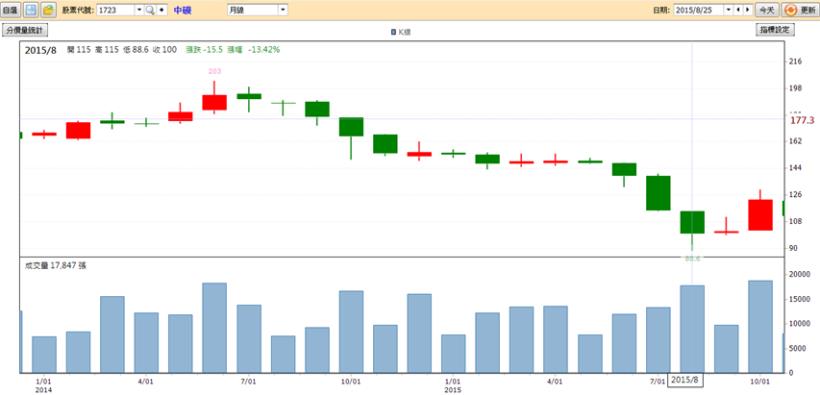820x395 pixels.
Task: Select the 2015/8 green candlestick
Action: click(x=692, y=222)
